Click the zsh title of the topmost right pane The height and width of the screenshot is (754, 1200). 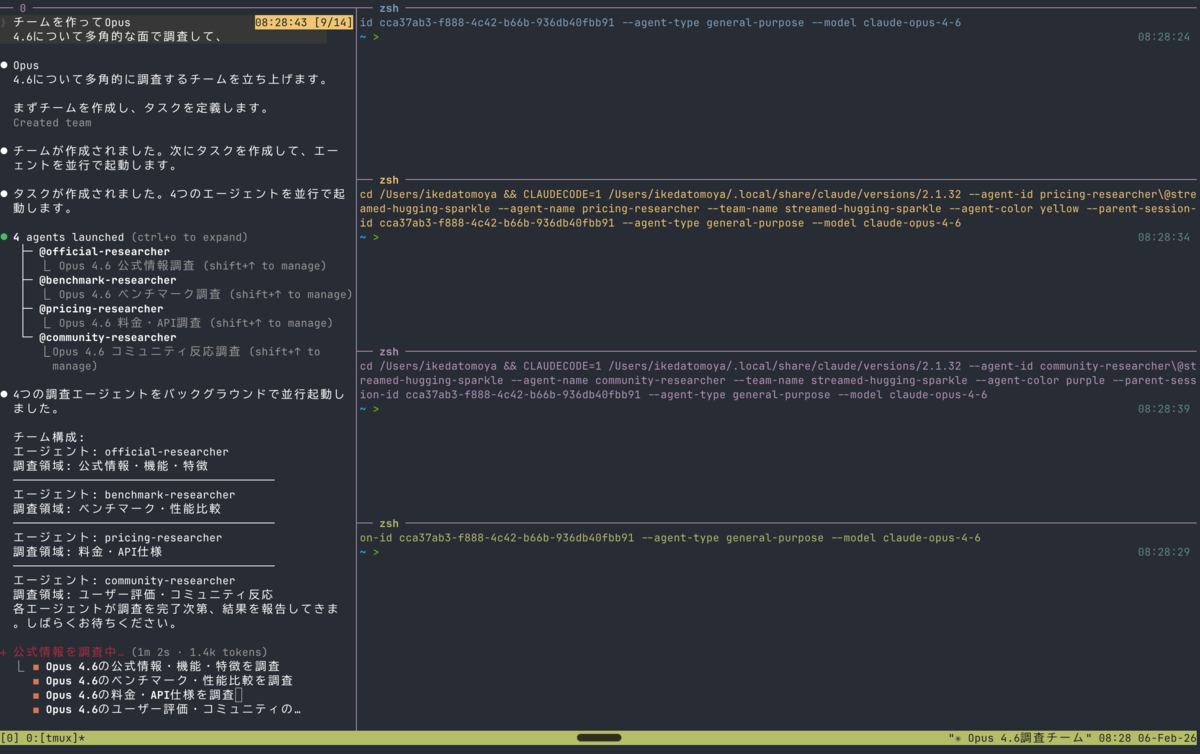click(x=389, y=8)
